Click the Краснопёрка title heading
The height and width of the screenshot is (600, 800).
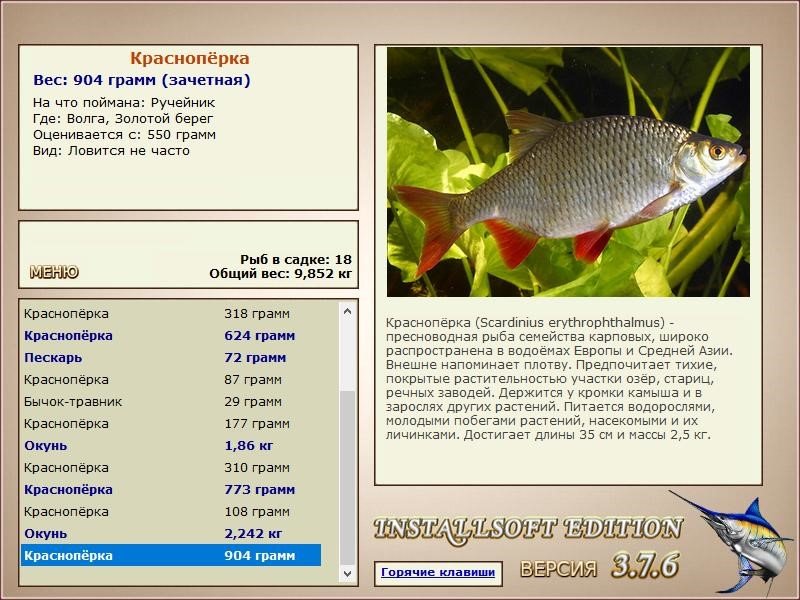[x=189, y=58]
